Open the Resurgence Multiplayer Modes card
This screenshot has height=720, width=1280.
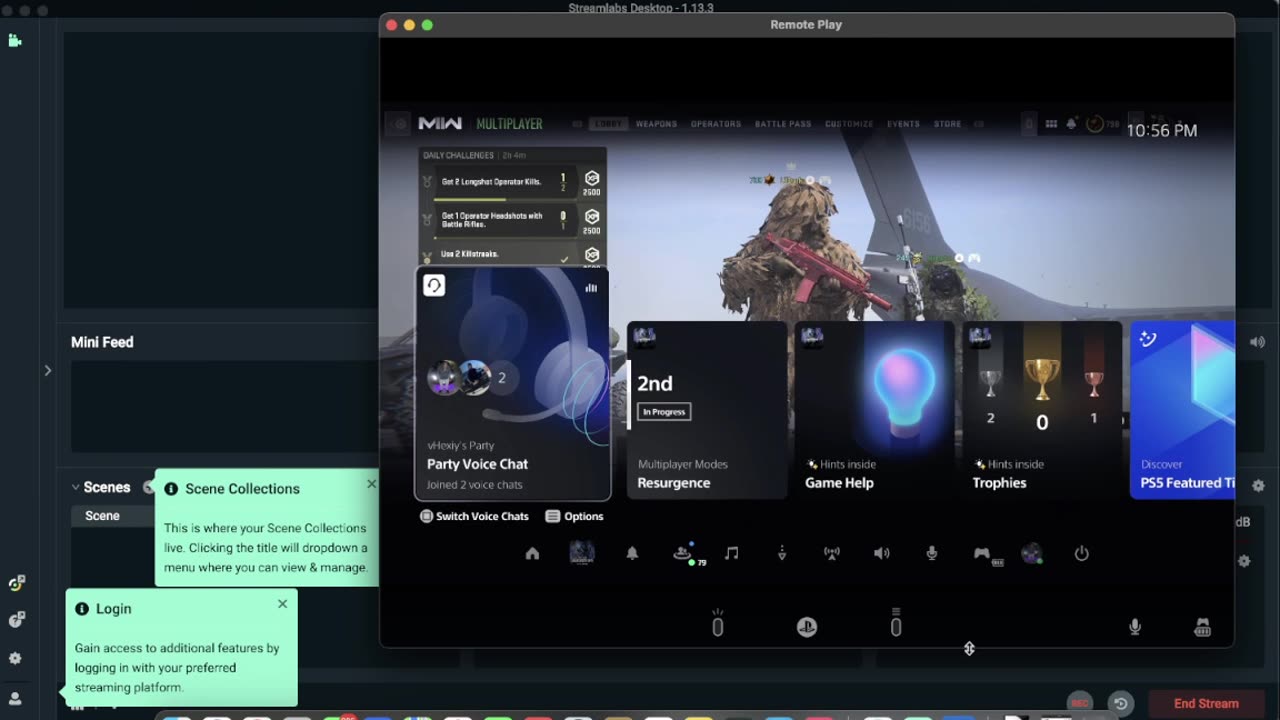pos(706,410)
